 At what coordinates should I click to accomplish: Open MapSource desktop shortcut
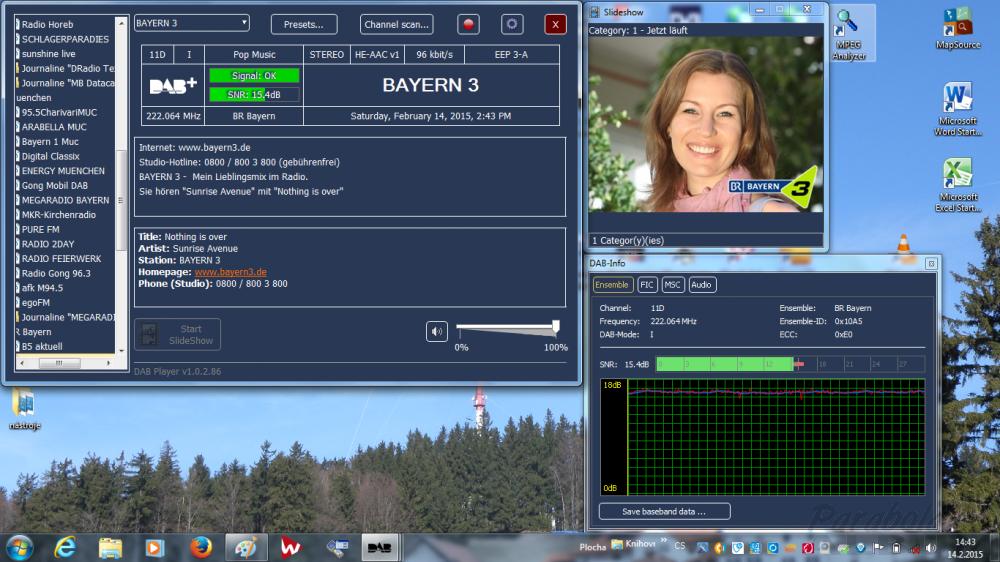coord(958,28)
